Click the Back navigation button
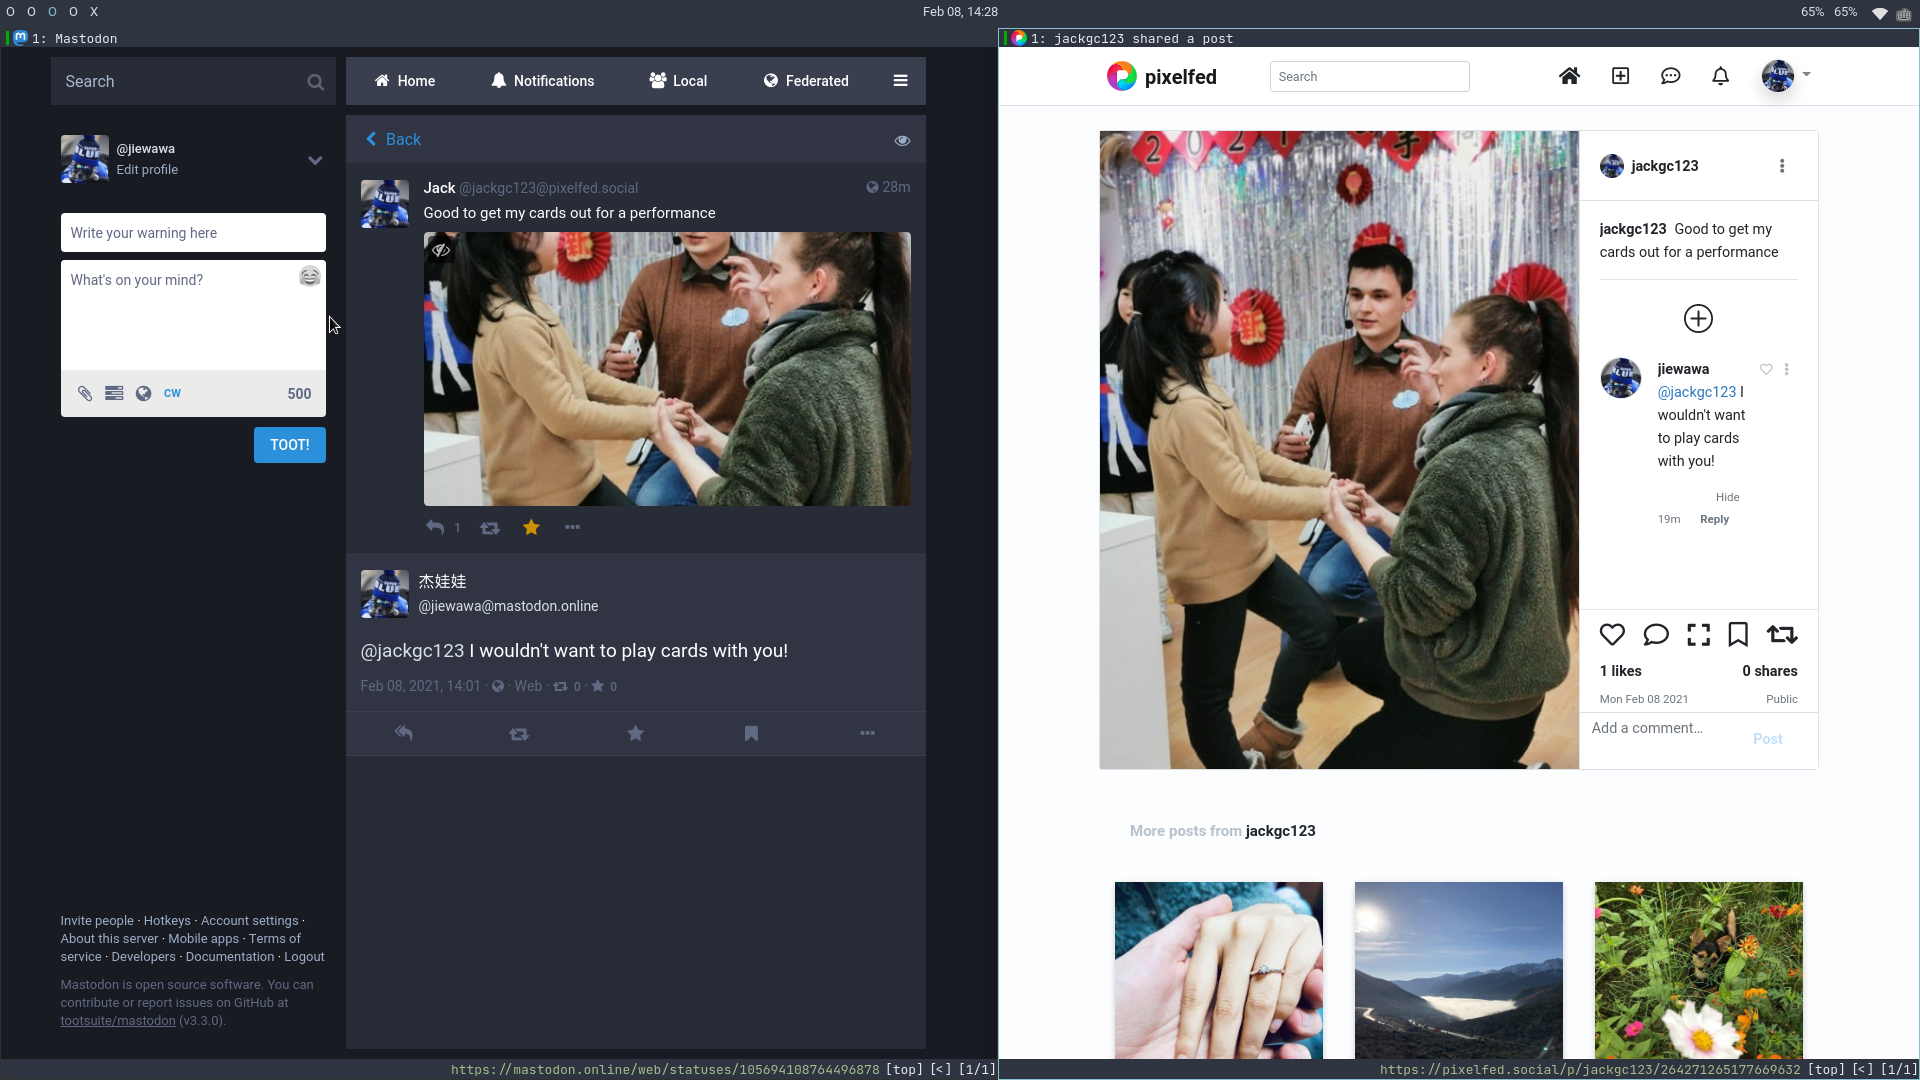The width and height of the screenshot is (1920, 1080). 393,138
